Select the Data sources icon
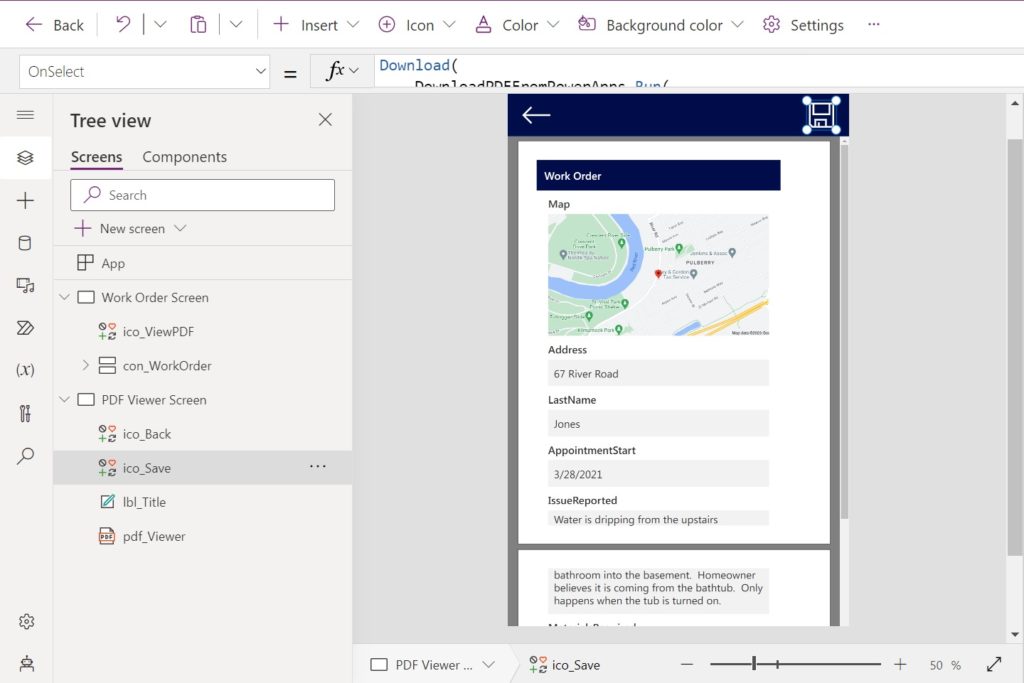Screen dimensions: 1024x683 point(27,242)
